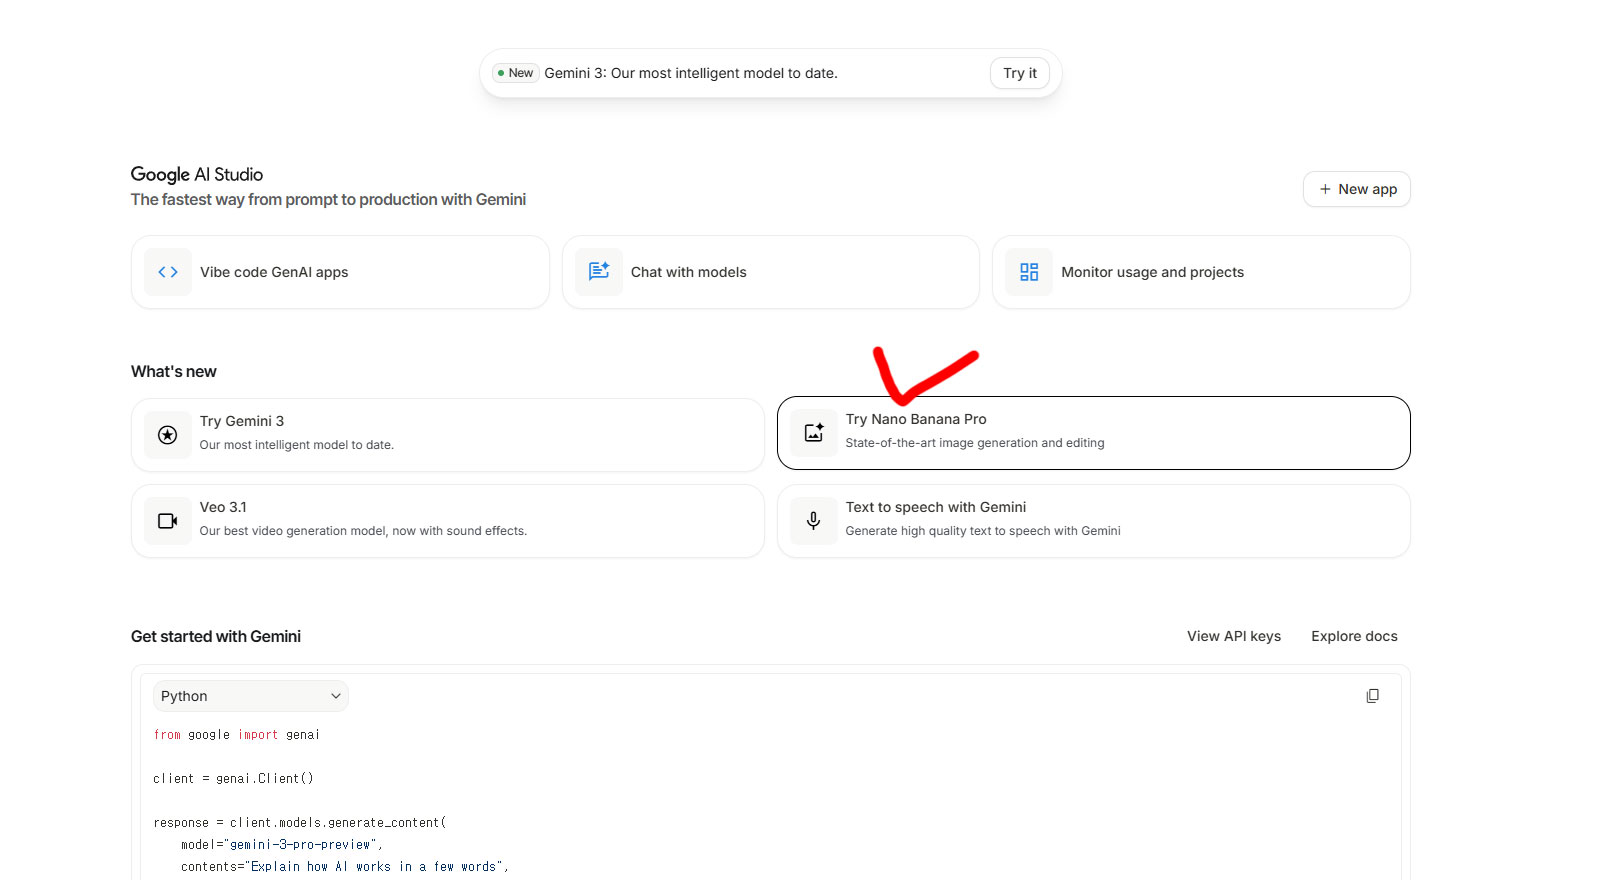Click the Nano Banana Pro image icon

pos(814,433)
